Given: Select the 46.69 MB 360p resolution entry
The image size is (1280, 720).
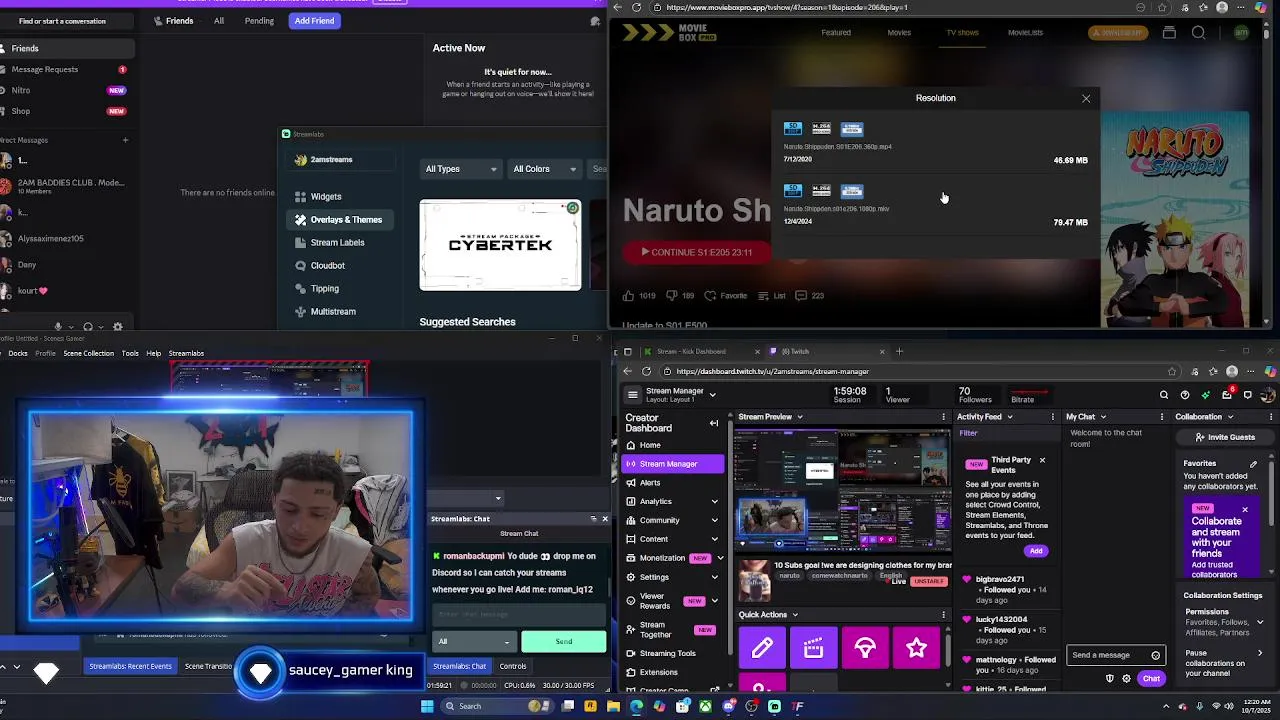Looking at the screenshot, I should point(935,145).
